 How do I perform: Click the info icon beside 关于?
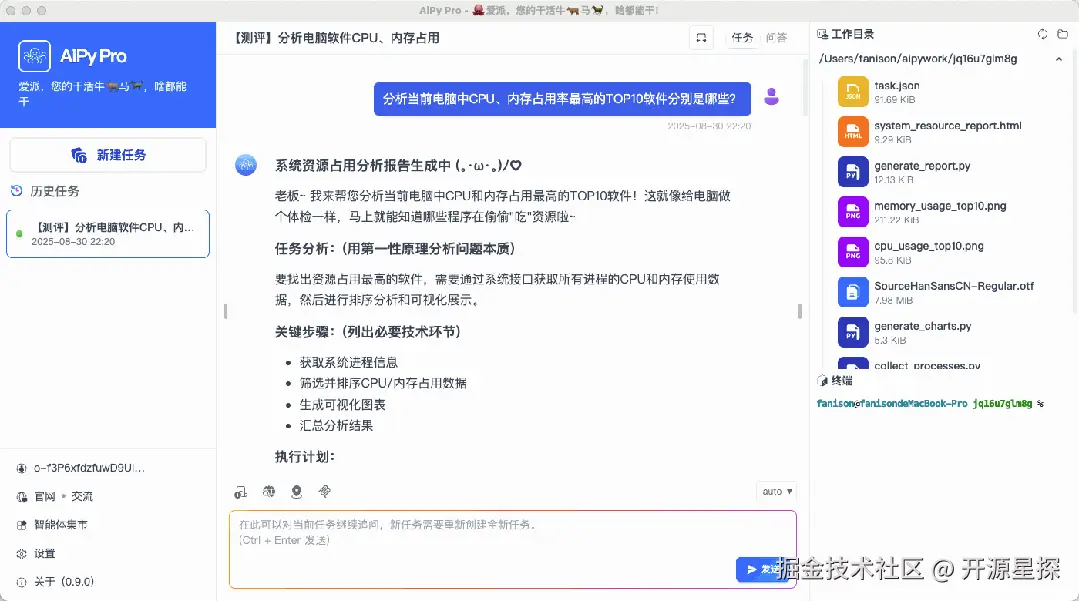point(21,582)
